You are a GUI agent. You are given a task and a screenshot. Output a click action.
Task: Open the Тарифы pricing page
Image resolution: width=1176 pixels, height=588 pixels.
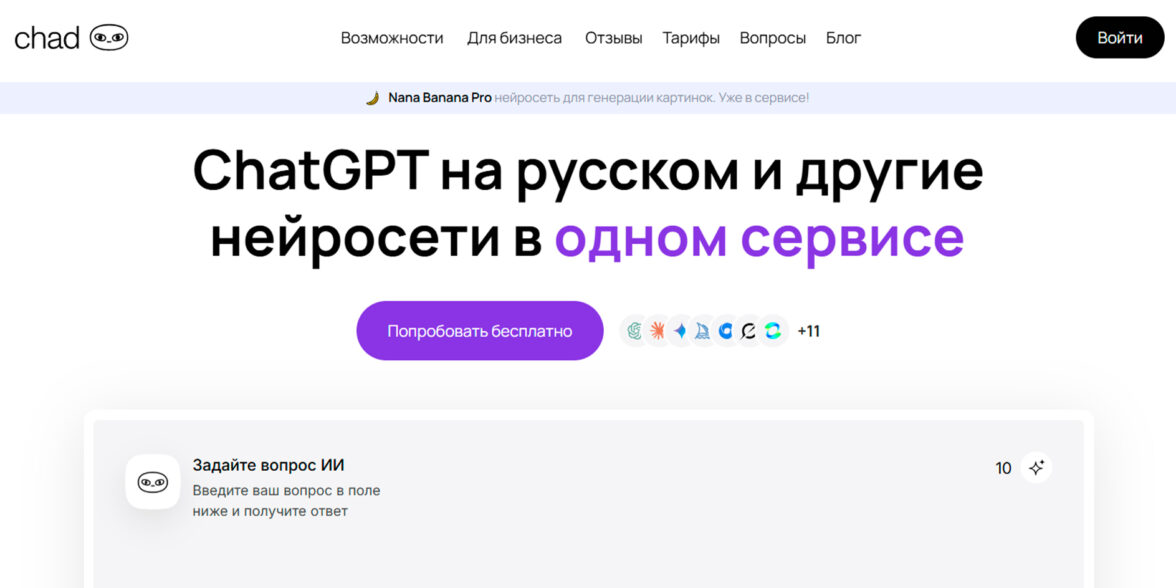tap(691, 38)
